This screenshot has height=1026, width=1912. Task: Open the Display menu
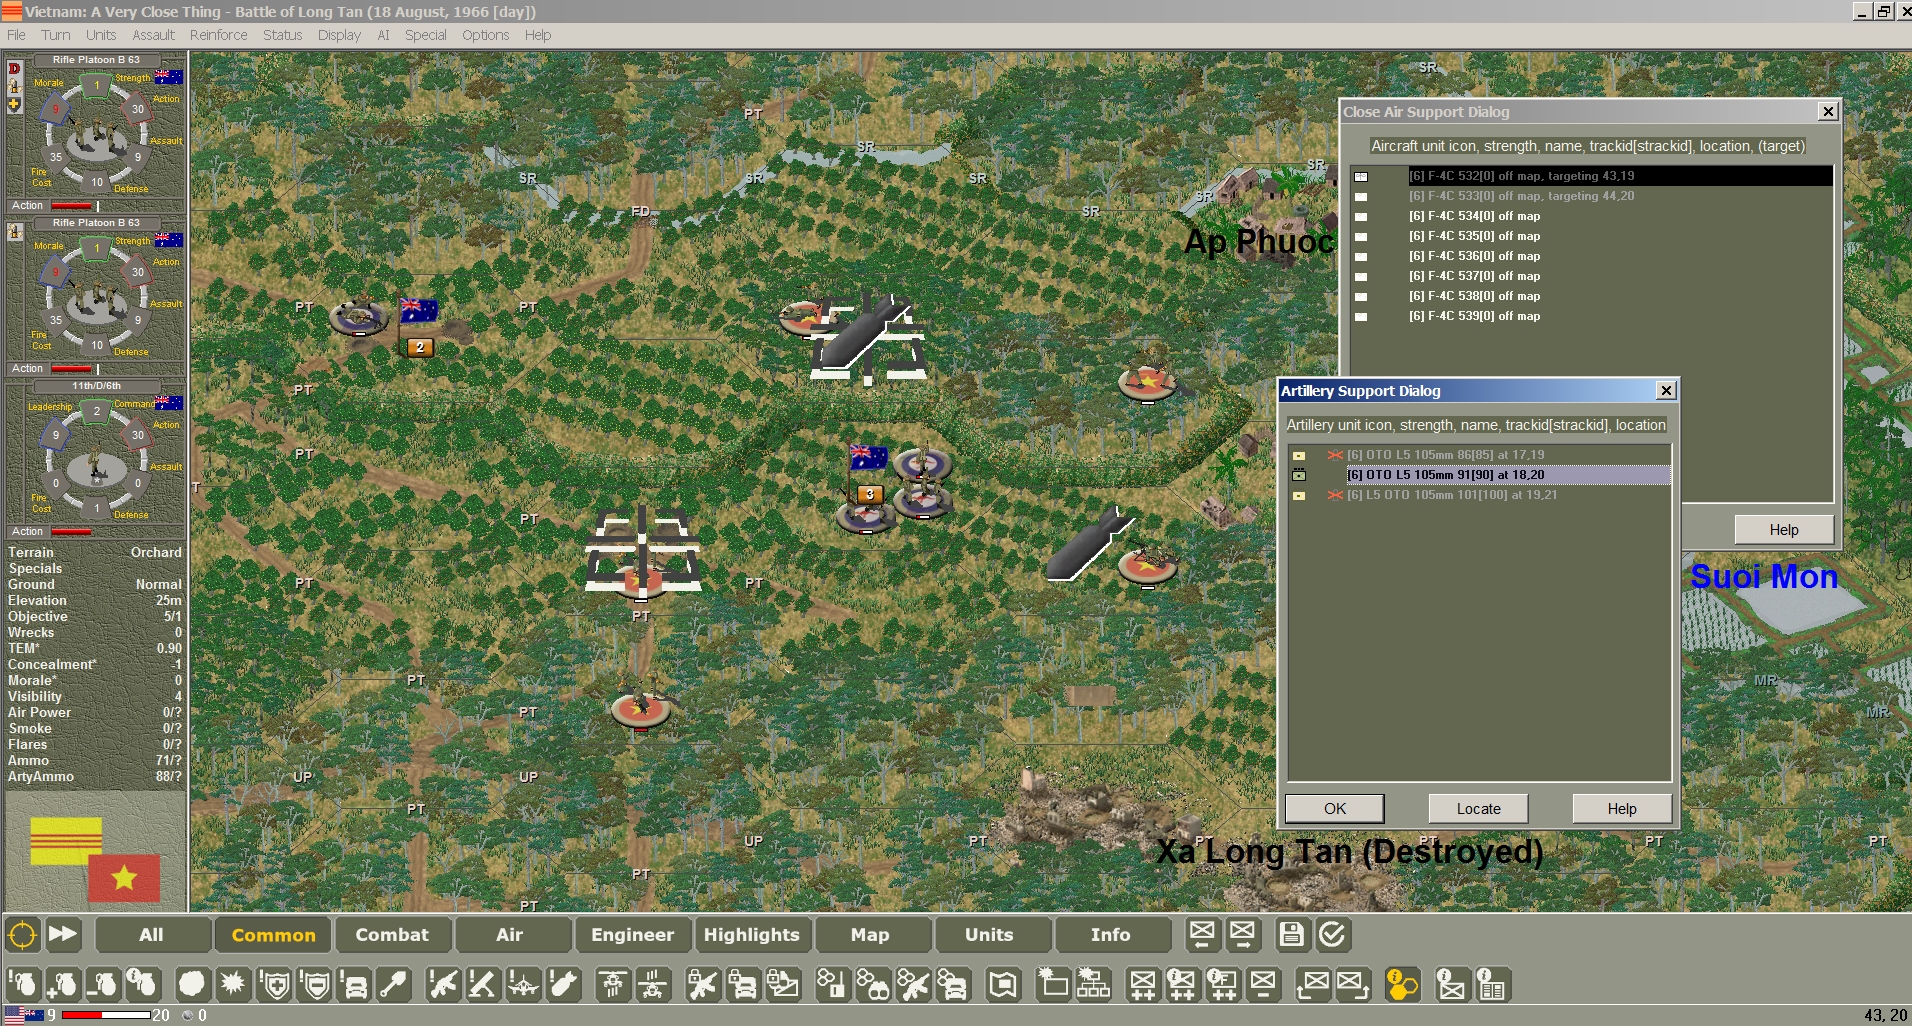click(339, 35)
